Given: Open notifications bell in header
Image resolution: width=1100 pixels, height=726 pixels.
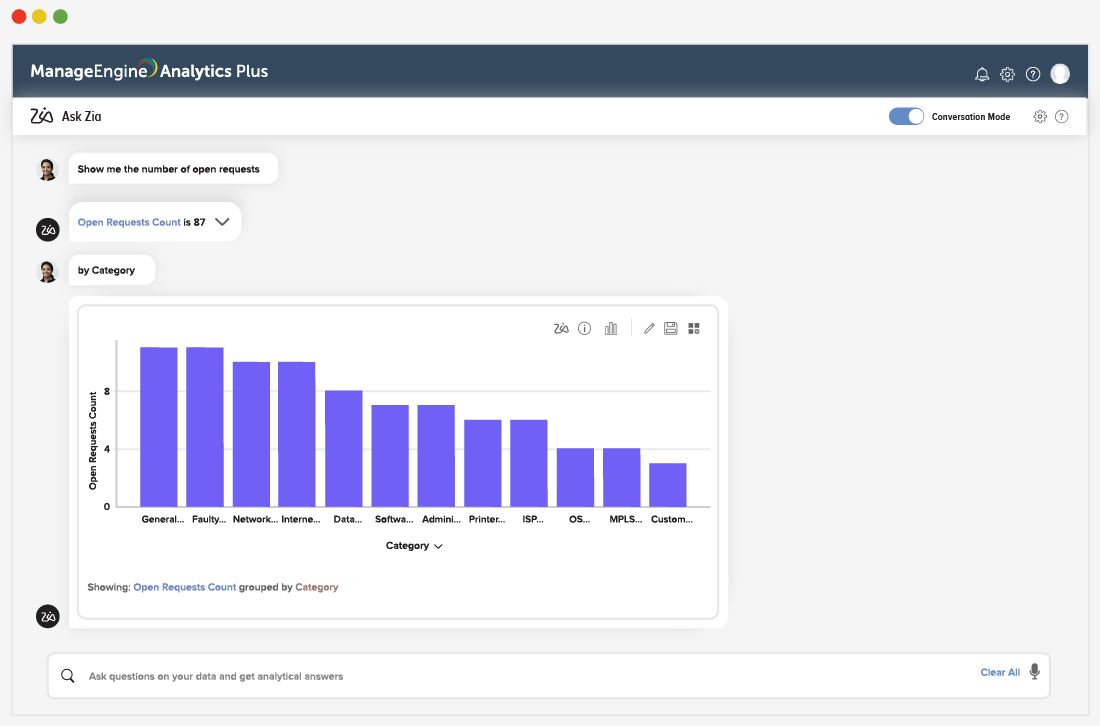Looking at the screenshot, I should click(x=982, y=74).
